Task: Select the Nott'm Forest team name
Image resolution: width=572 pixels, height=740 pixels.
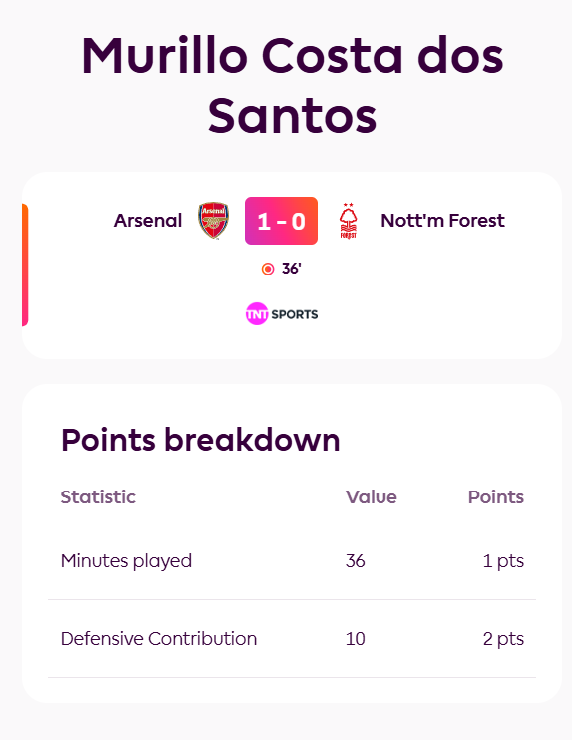Action: point(443,221)
